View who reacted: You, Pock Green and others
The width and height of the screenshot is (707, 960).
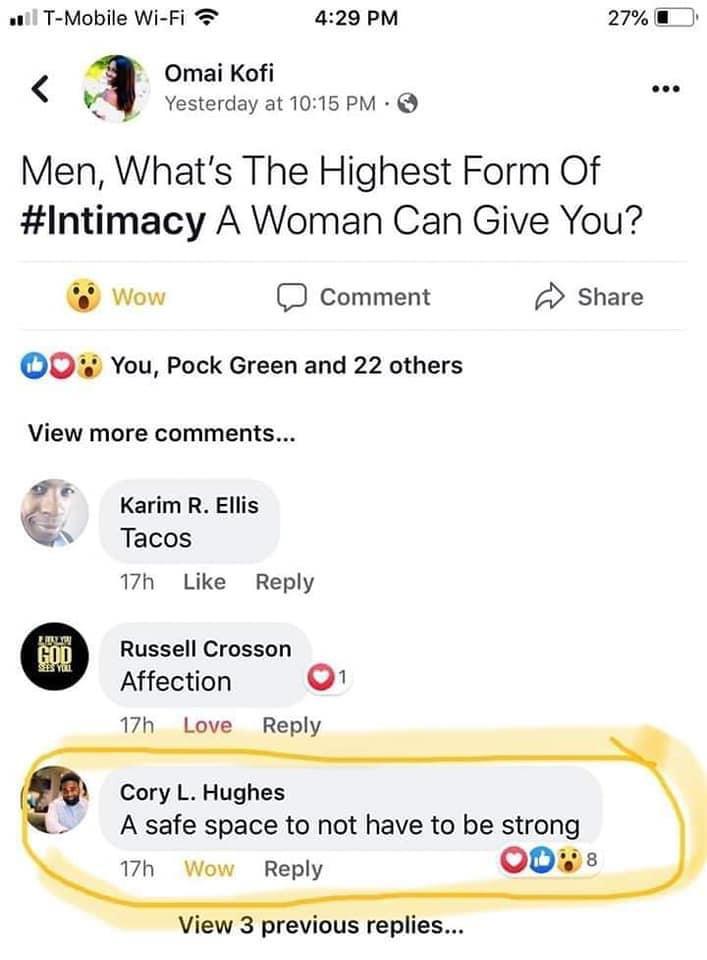coord(286,366)
